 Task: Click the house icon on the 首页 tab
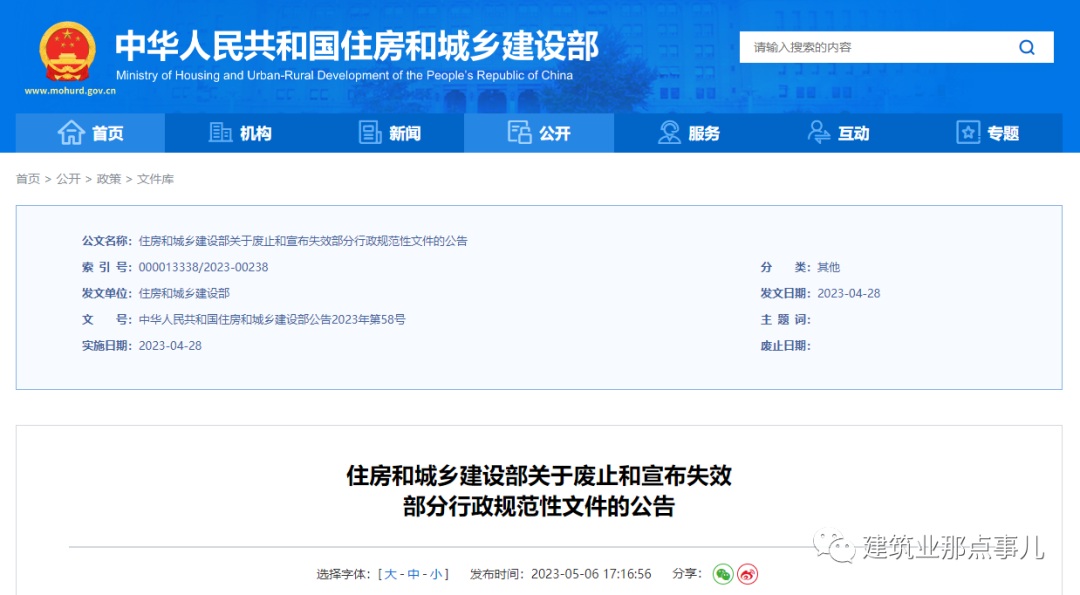[x=70, y=132]
